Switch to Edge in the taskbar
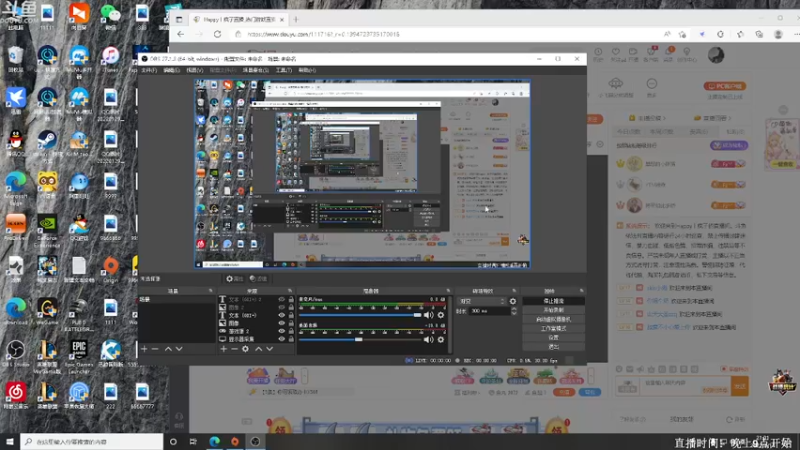This screenshot has height=450, width=800. (x=214, y=442)
